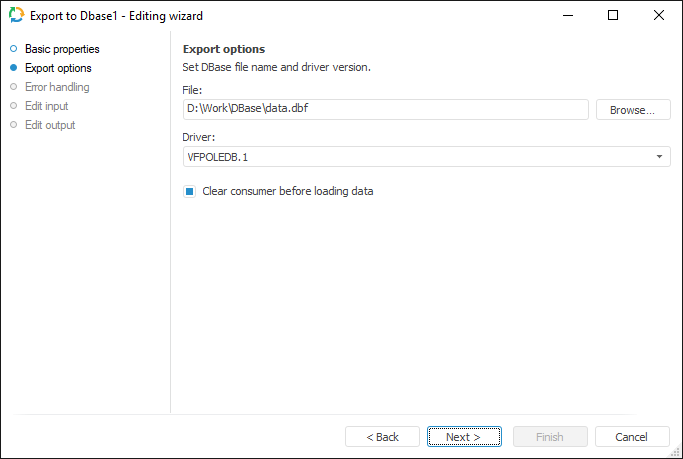Screen dimensions: 683x459
Task: Click the Edit output step bullet
Action: click(x=13, y=125)
